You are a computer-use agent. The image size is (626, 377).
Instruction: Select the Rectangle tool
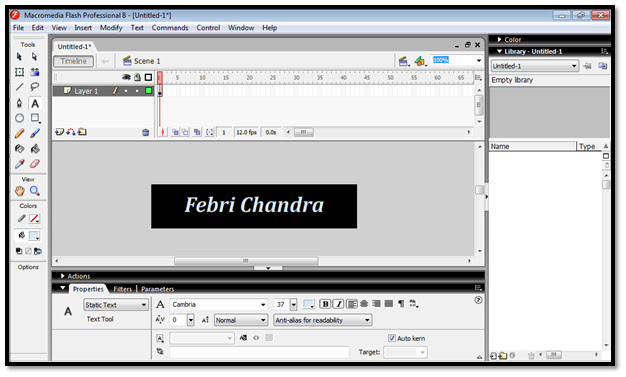(35, 118)
